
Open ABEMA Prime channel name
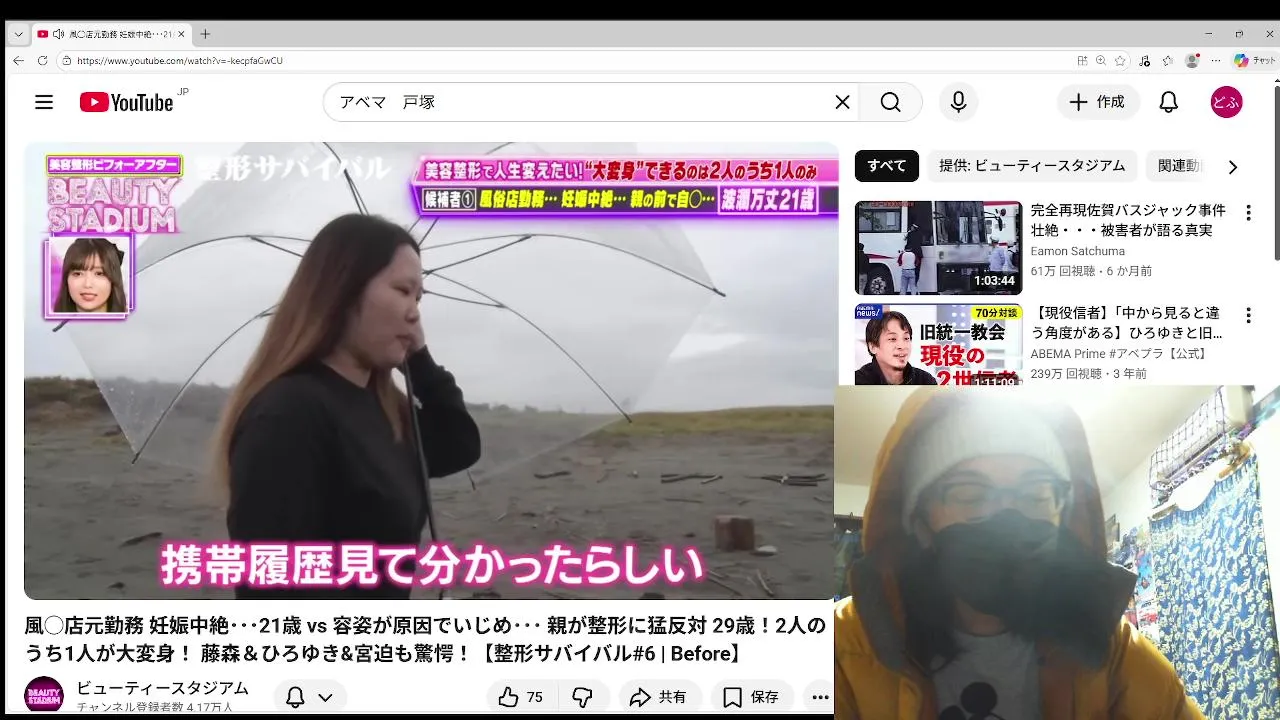(x=1119, y=354)
